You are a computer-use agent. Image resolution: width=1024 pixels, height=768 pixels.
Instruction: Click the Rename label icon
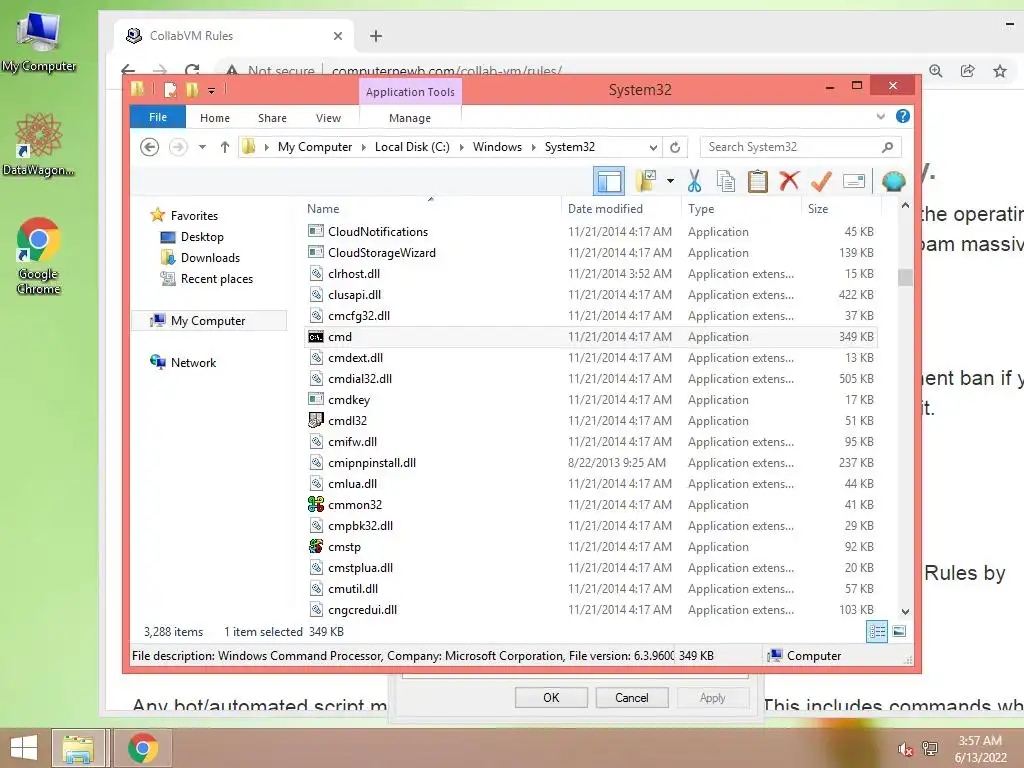854,182
